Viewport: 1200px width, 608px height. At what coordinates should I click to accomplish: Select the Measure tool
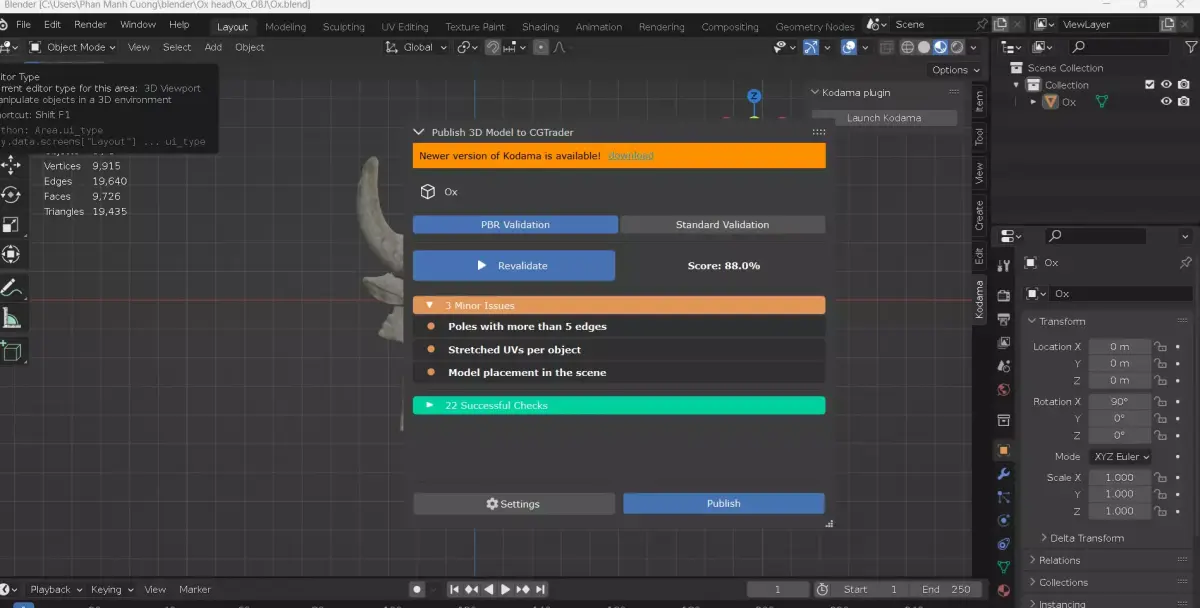click(x=11, y=319)
